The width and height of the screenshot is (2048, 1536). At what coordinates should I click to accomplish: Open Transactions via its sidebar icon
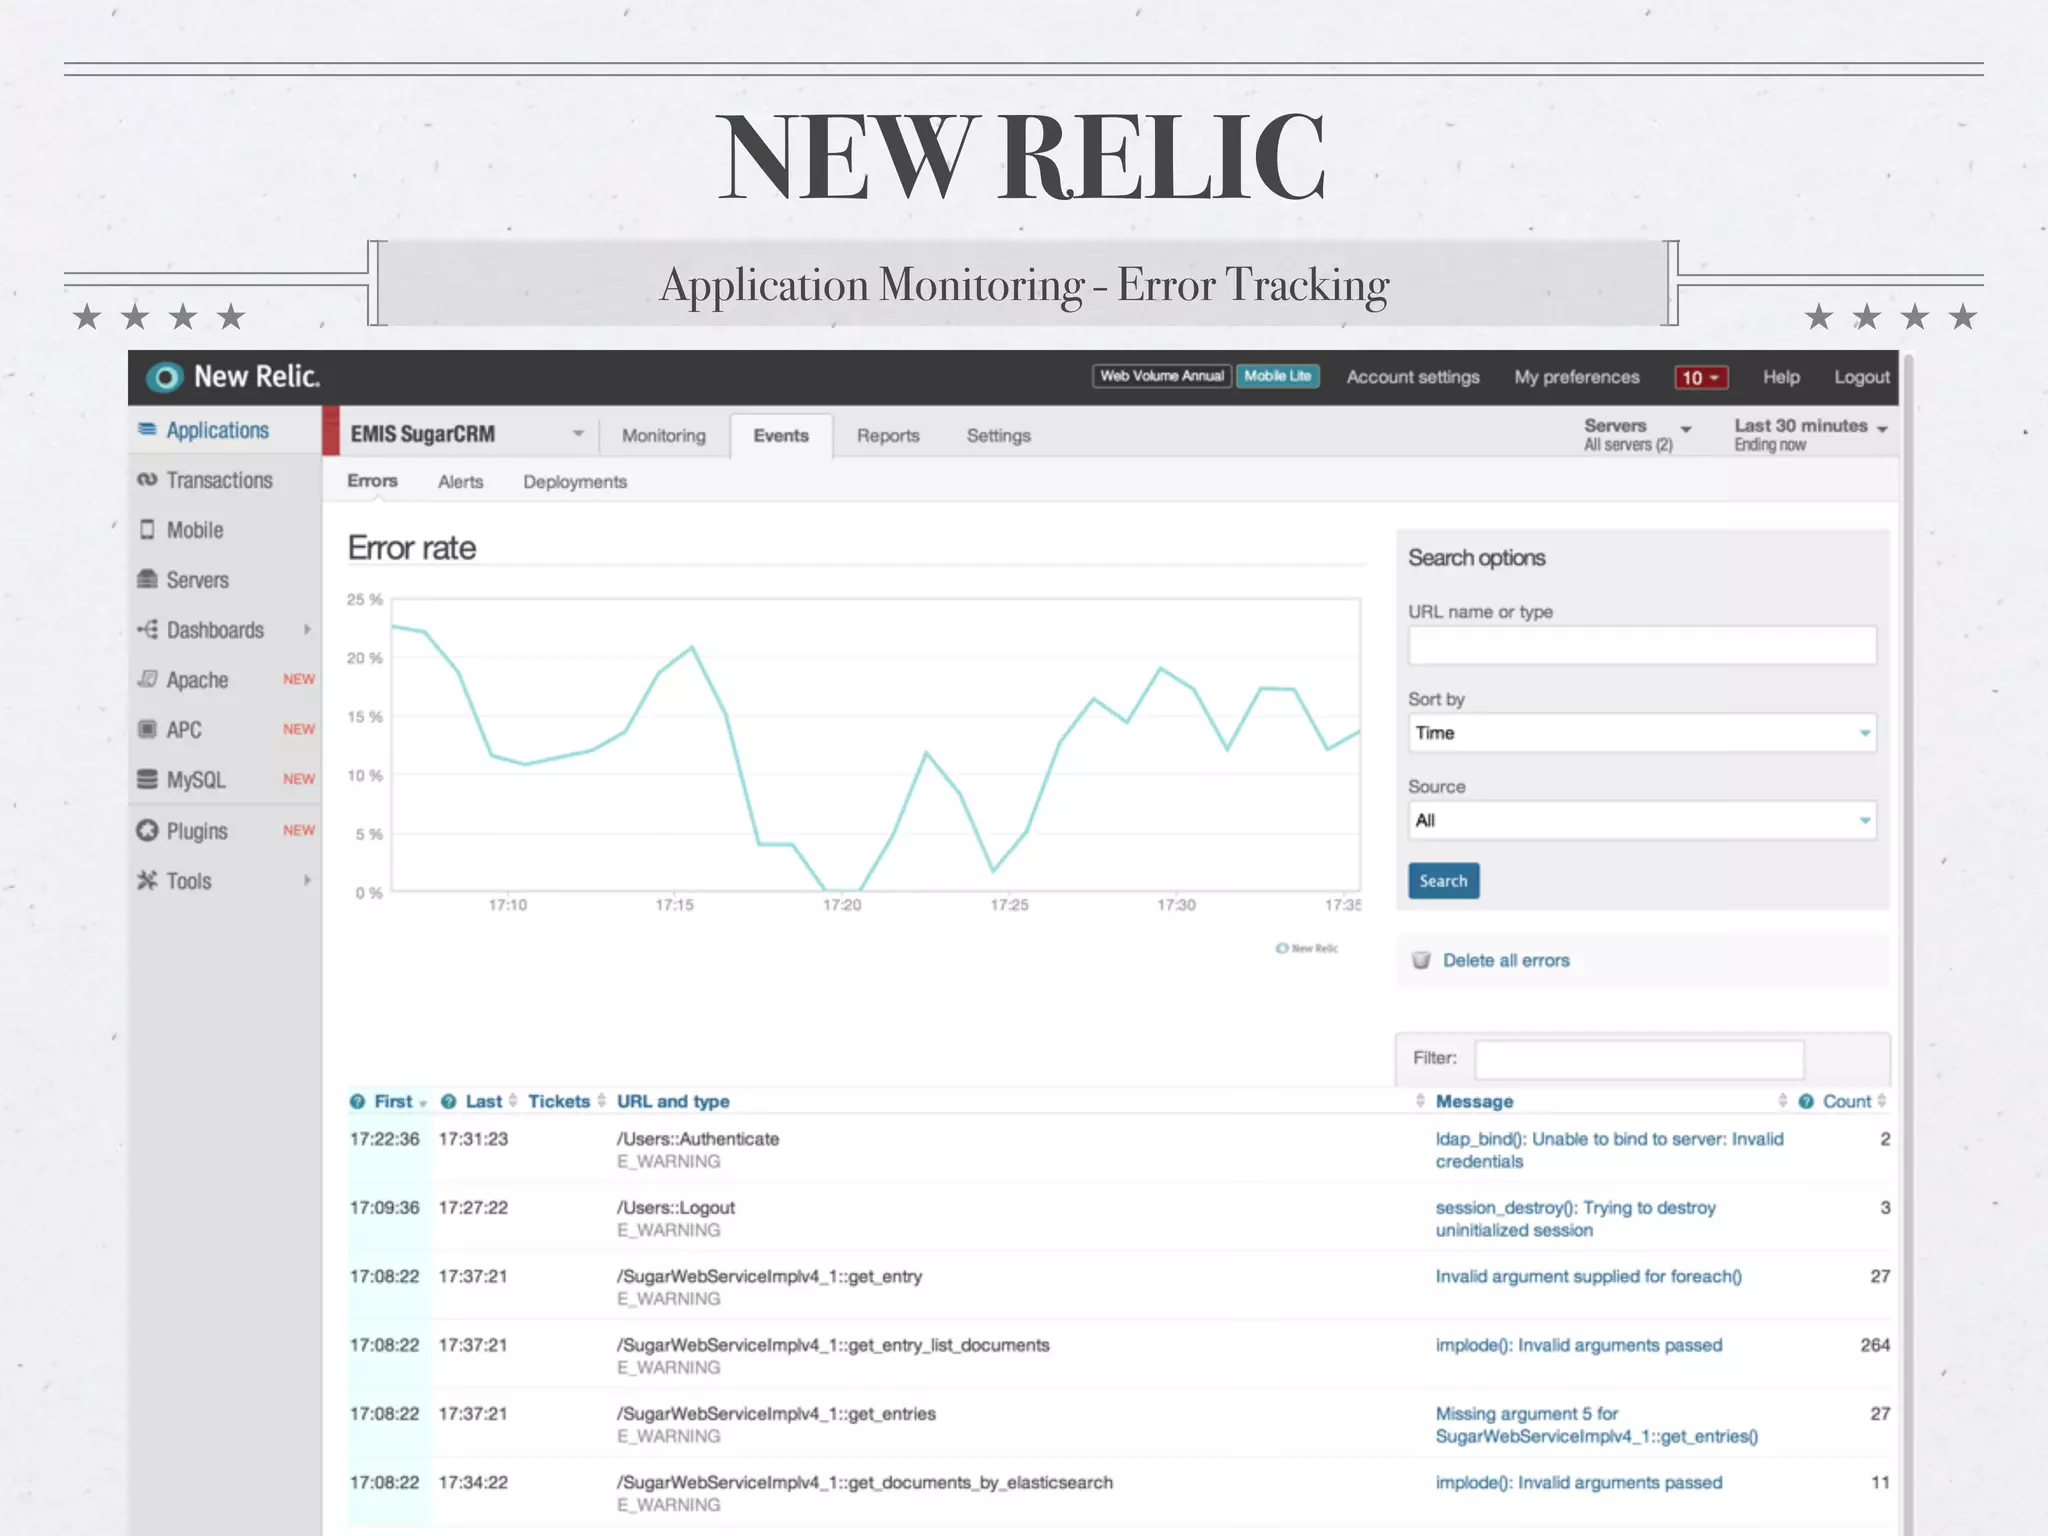tap(147, 480)
